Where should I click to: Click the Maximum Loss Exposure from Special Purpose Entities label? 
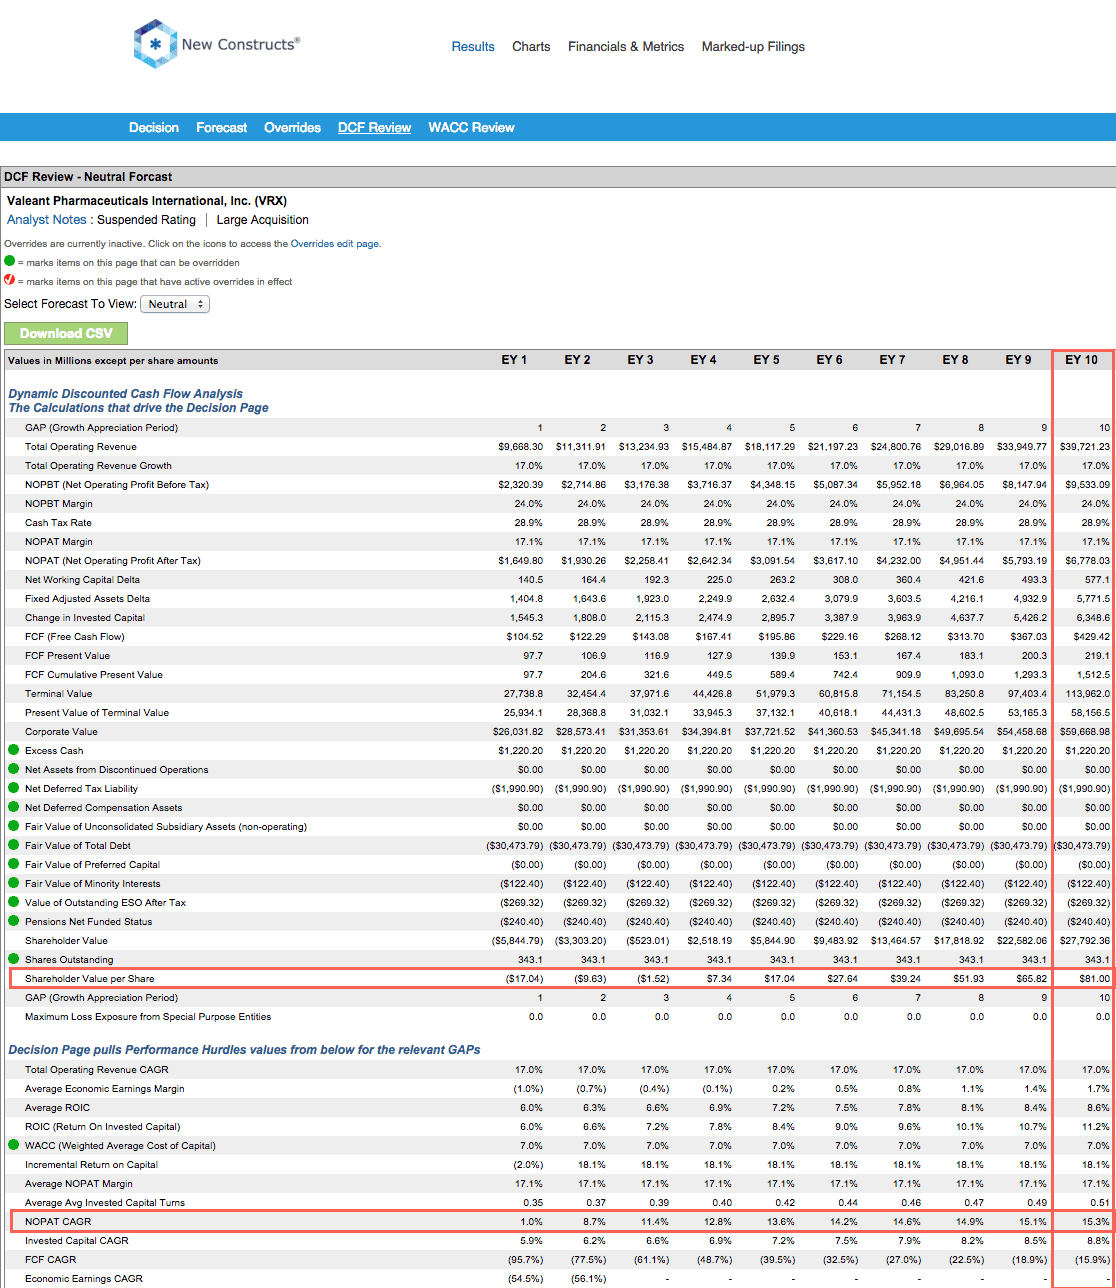[148, 1016]
